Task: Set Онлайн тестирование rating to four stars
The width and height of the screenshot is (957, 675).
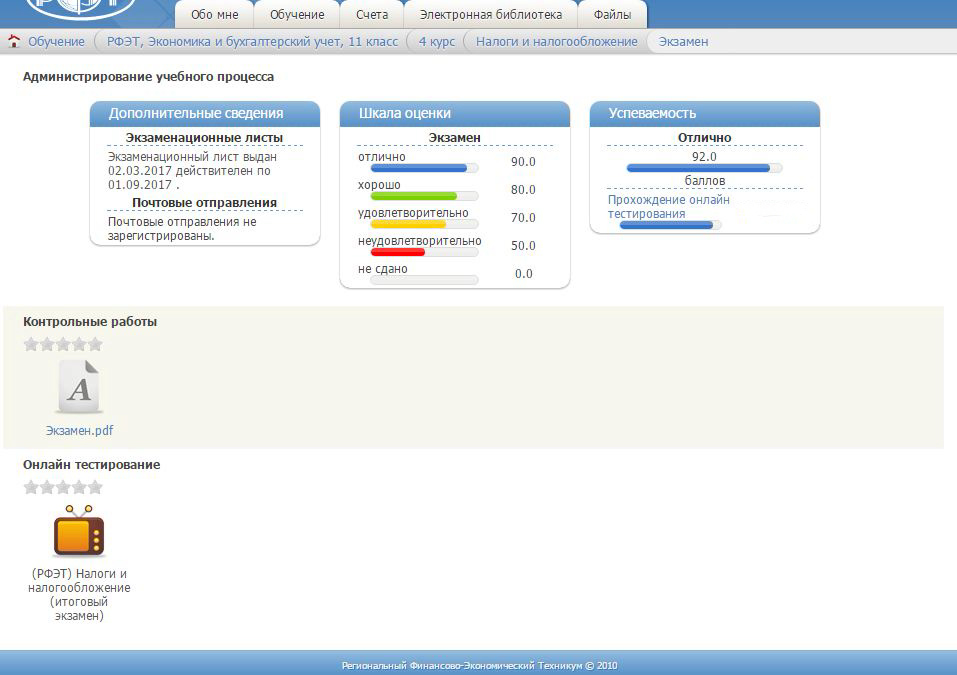Action: (x=80, y=488)
